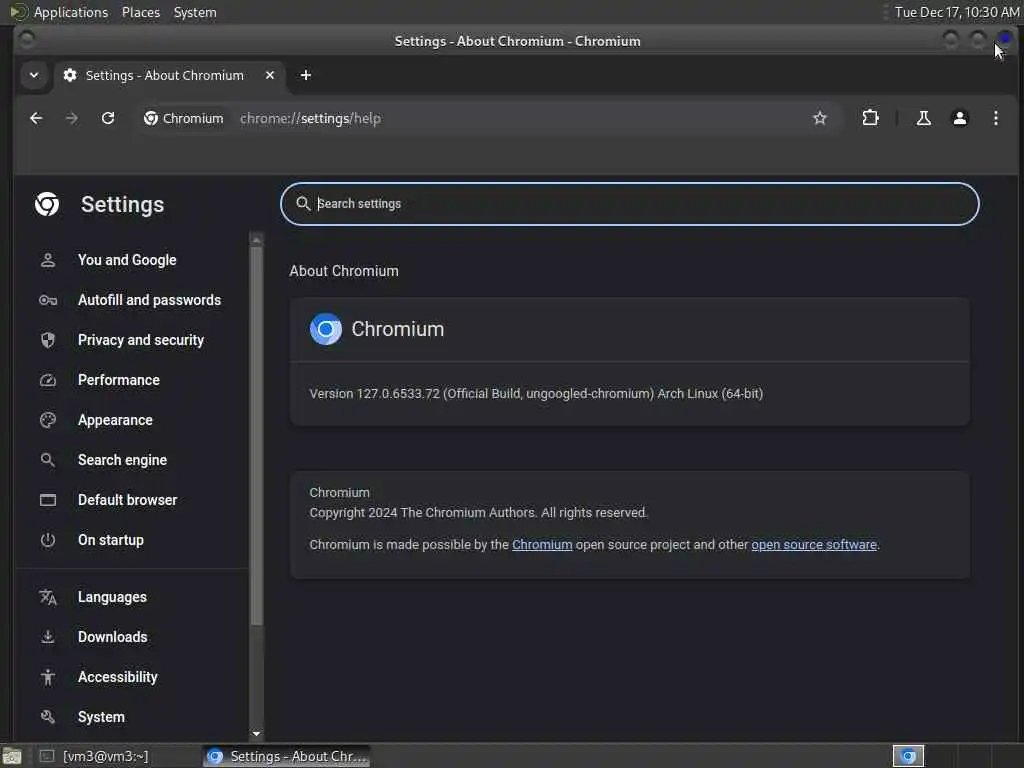Screen dimensions: 1024x768
Task: Open Performance settings
Action: pos(119,380)
